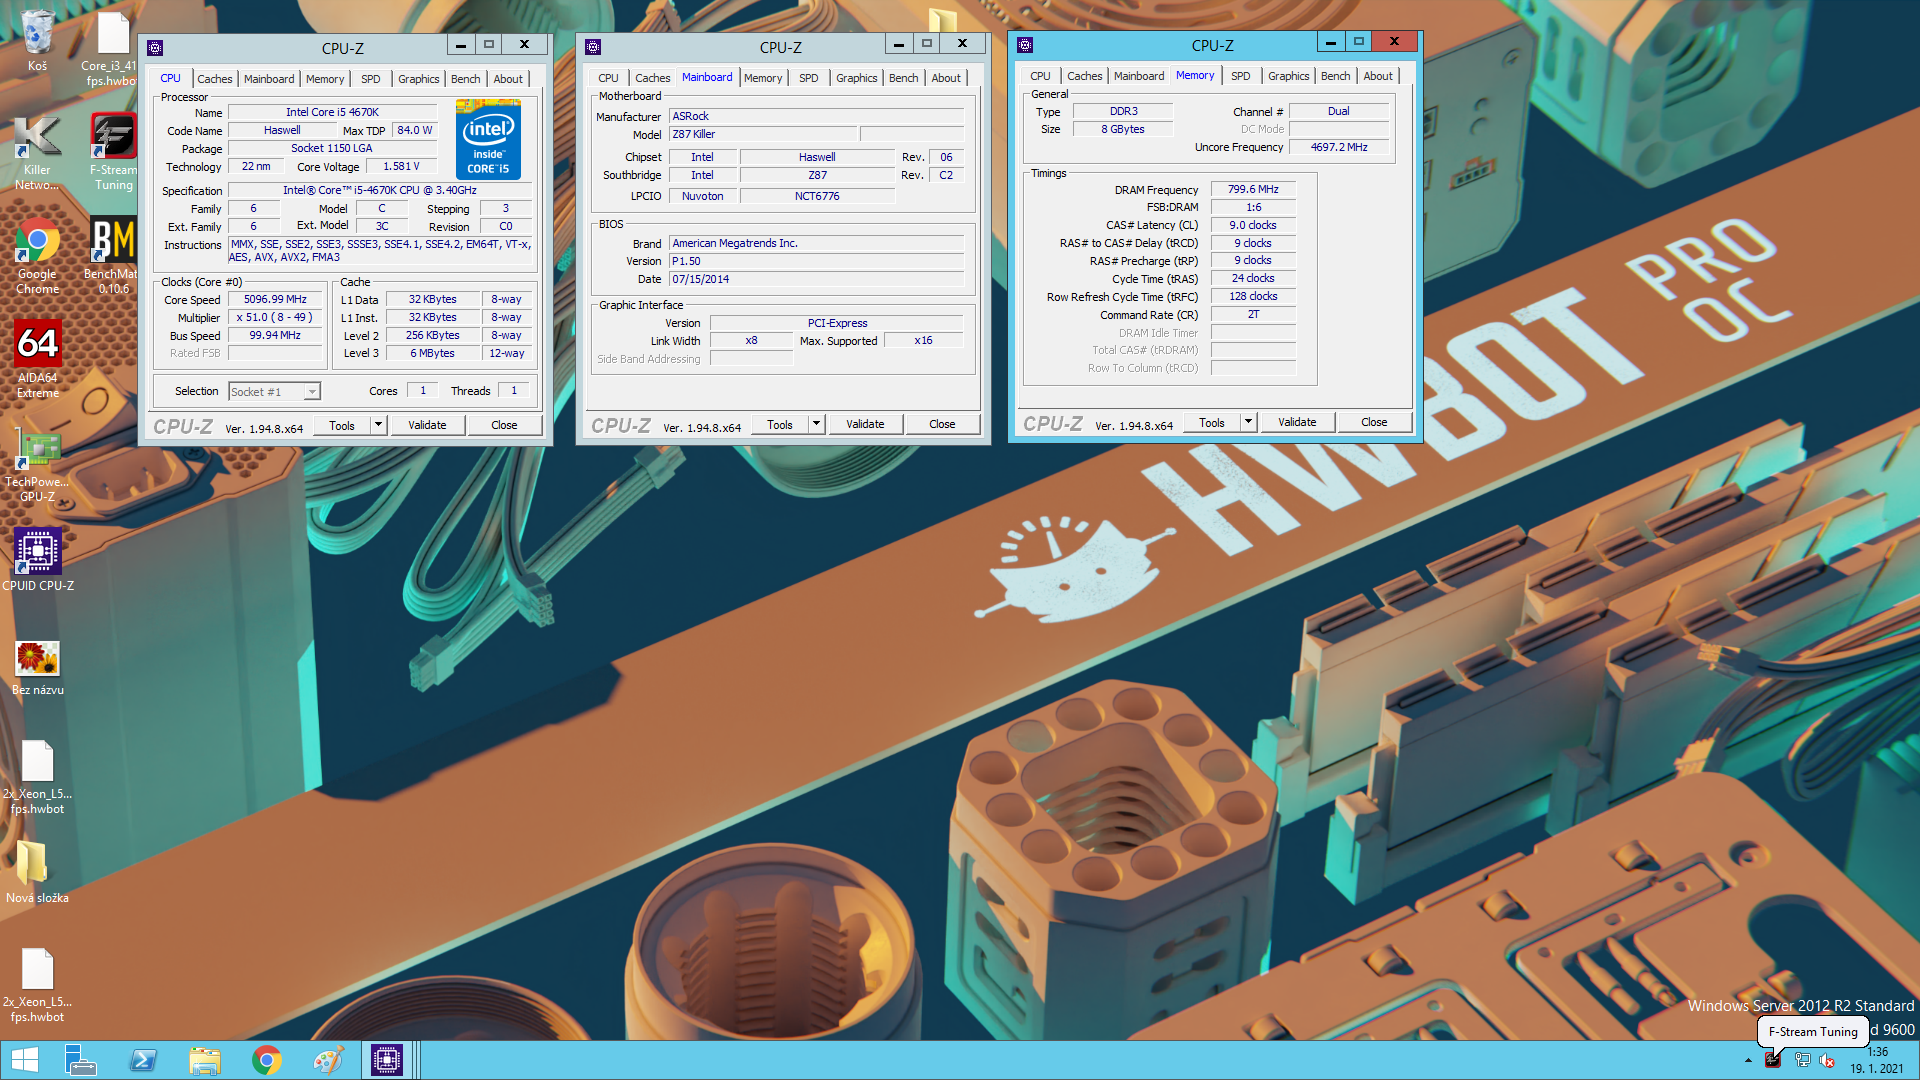1920x1080 pixels.
Task: Open the Core_i3 hwbot file icon
Action: [111, 47]
